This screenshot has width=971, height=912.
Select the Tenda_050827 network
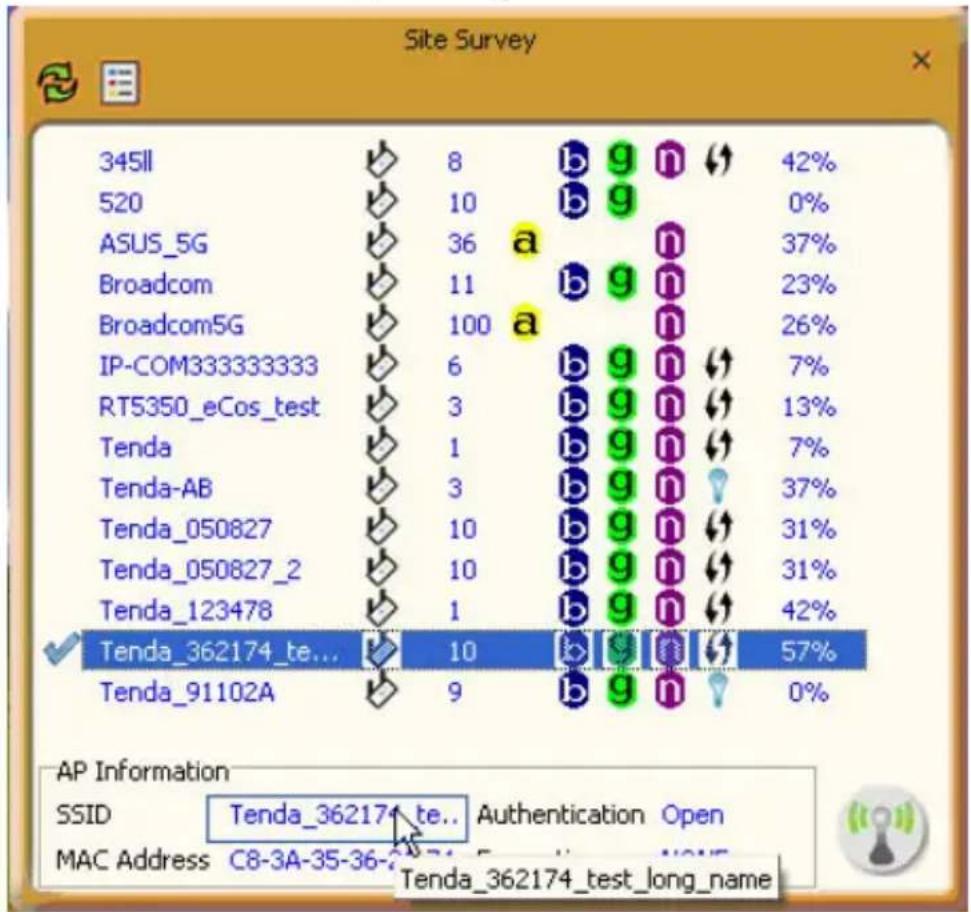pos(474,529)
